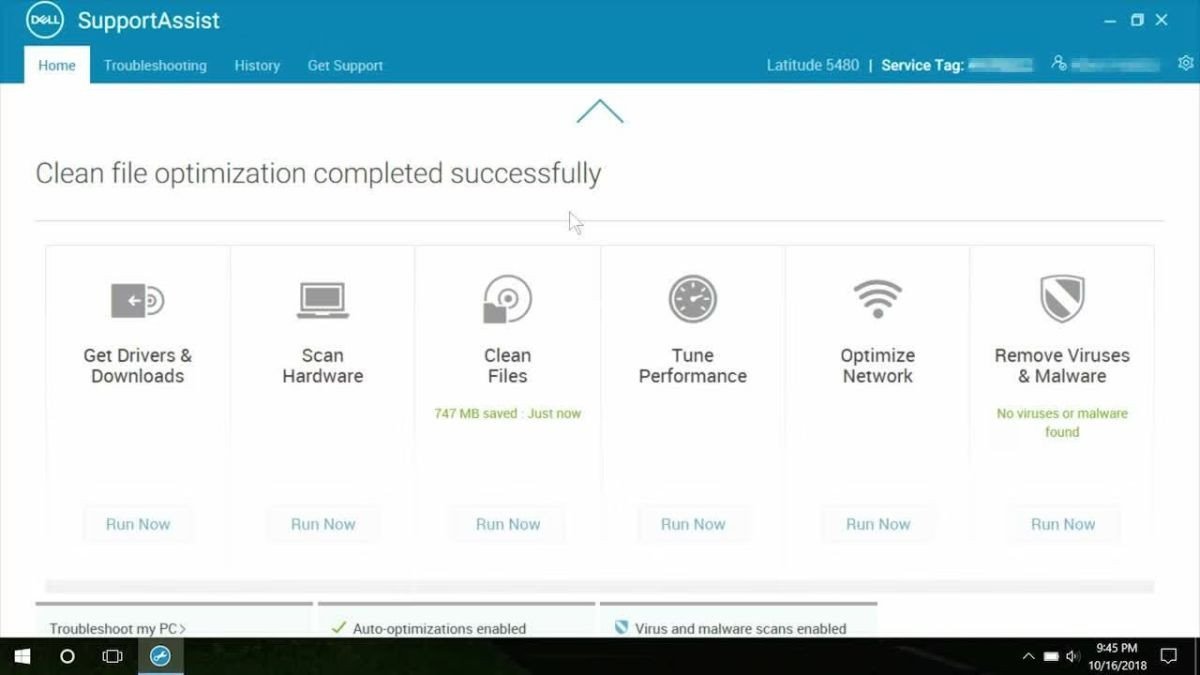
Task: Open the Windows Start menu
Action: coord(21,656)
